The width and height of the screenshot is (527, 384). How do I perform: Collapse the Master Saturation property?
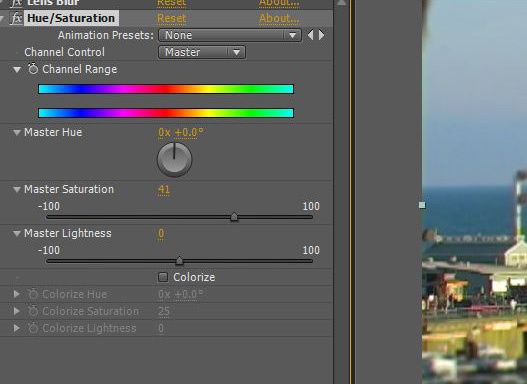[x=16, y=190]
